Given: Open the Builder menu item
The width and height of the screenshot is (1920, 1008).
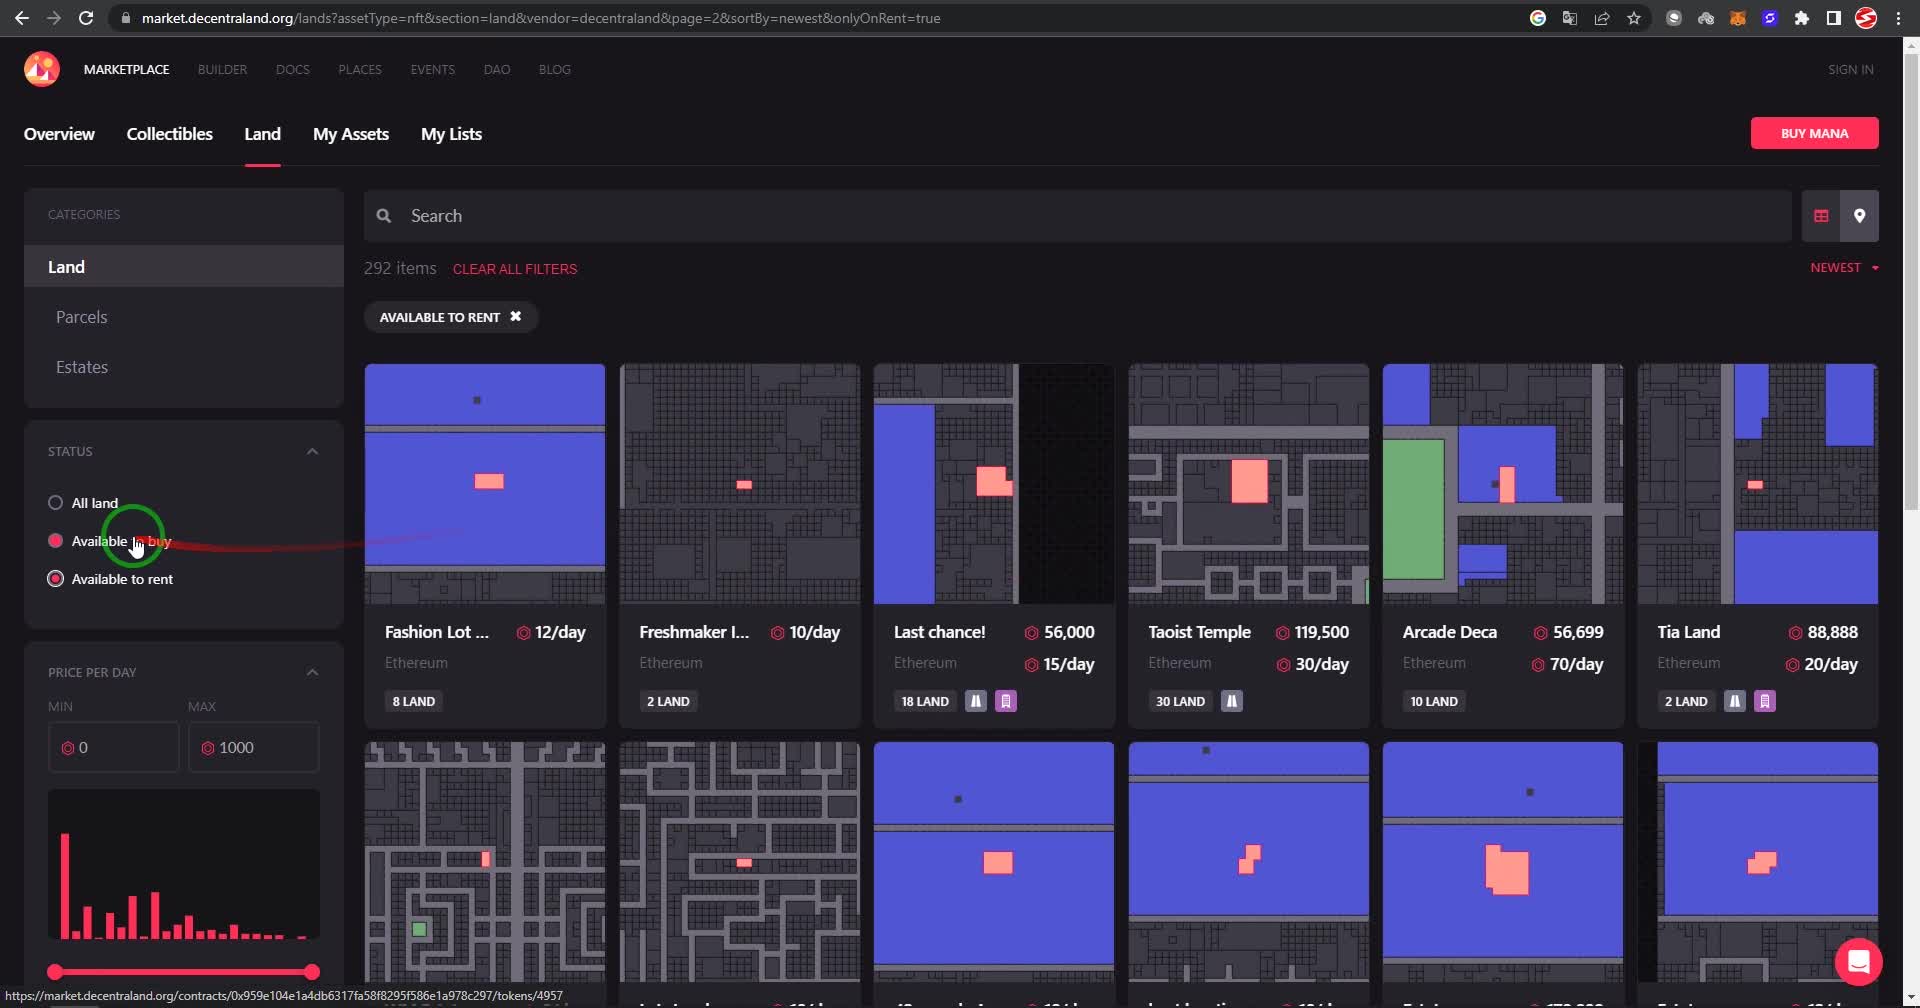Looking at the screenshot, I should click(222, 70).
